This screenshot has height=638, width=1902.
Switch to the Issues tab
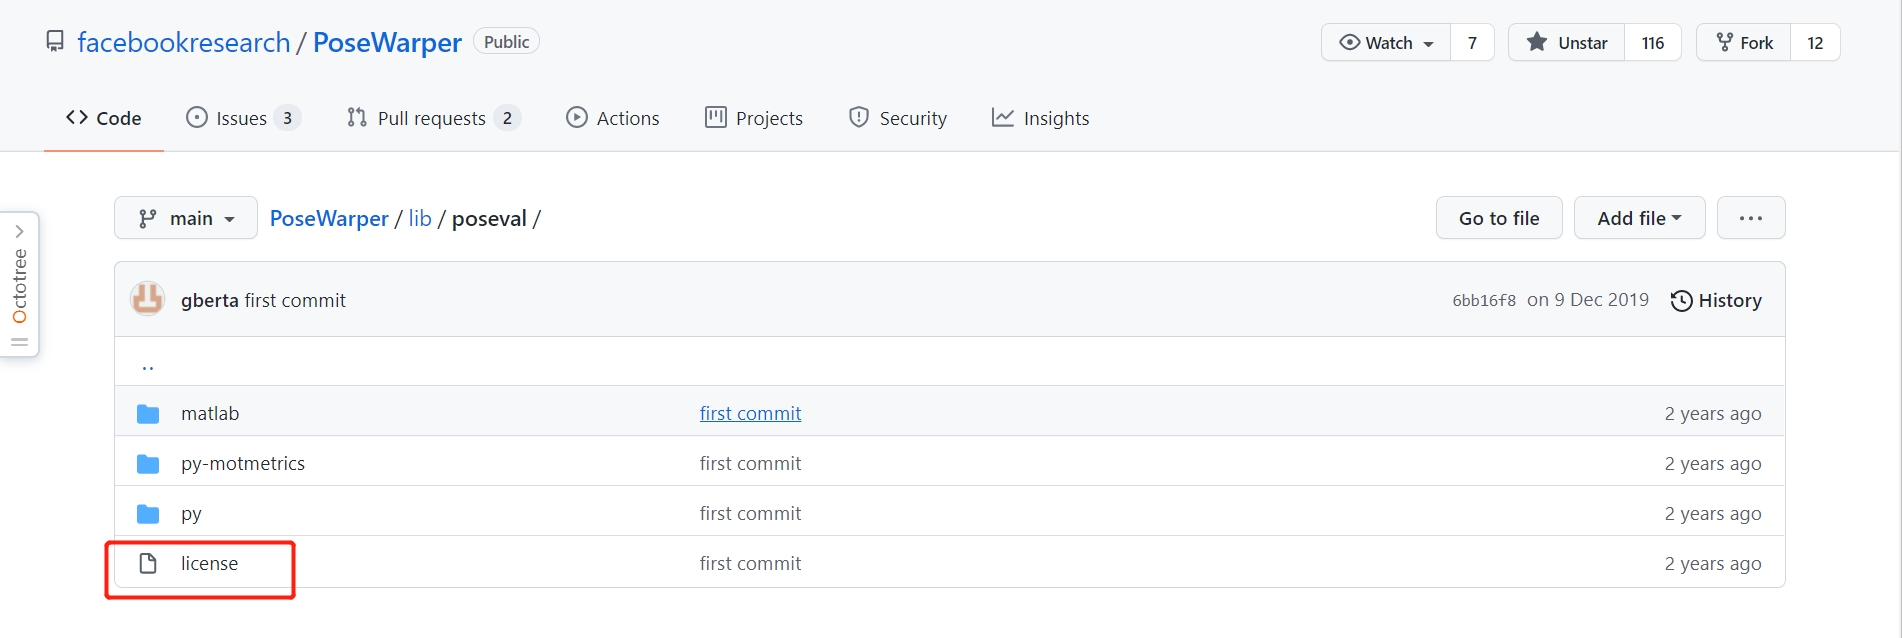tap(242, 118)
